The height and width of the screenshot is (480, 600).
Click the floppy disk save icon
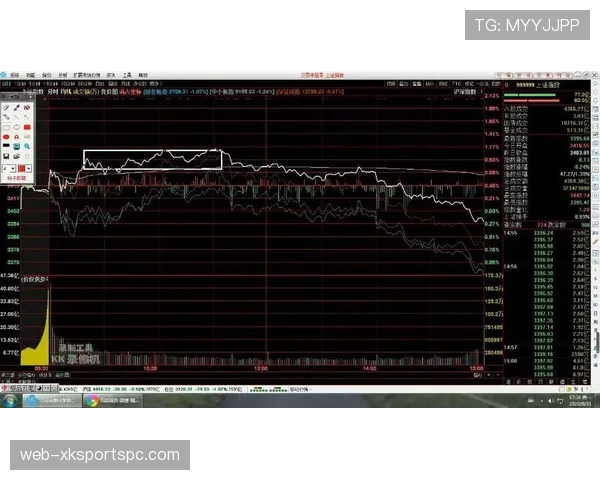6,156
